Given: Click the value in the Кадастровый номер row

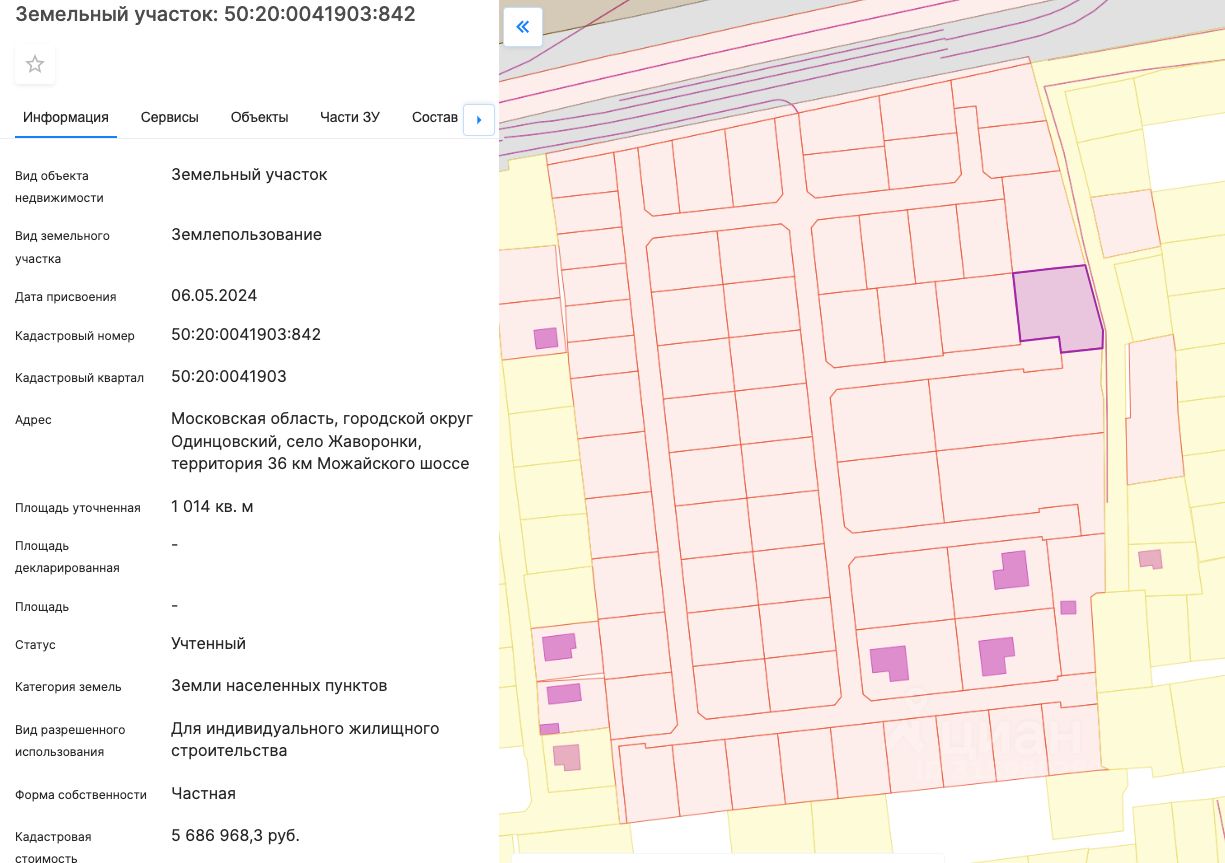Looking at the screenshot, I should click(x=246, y=334).
